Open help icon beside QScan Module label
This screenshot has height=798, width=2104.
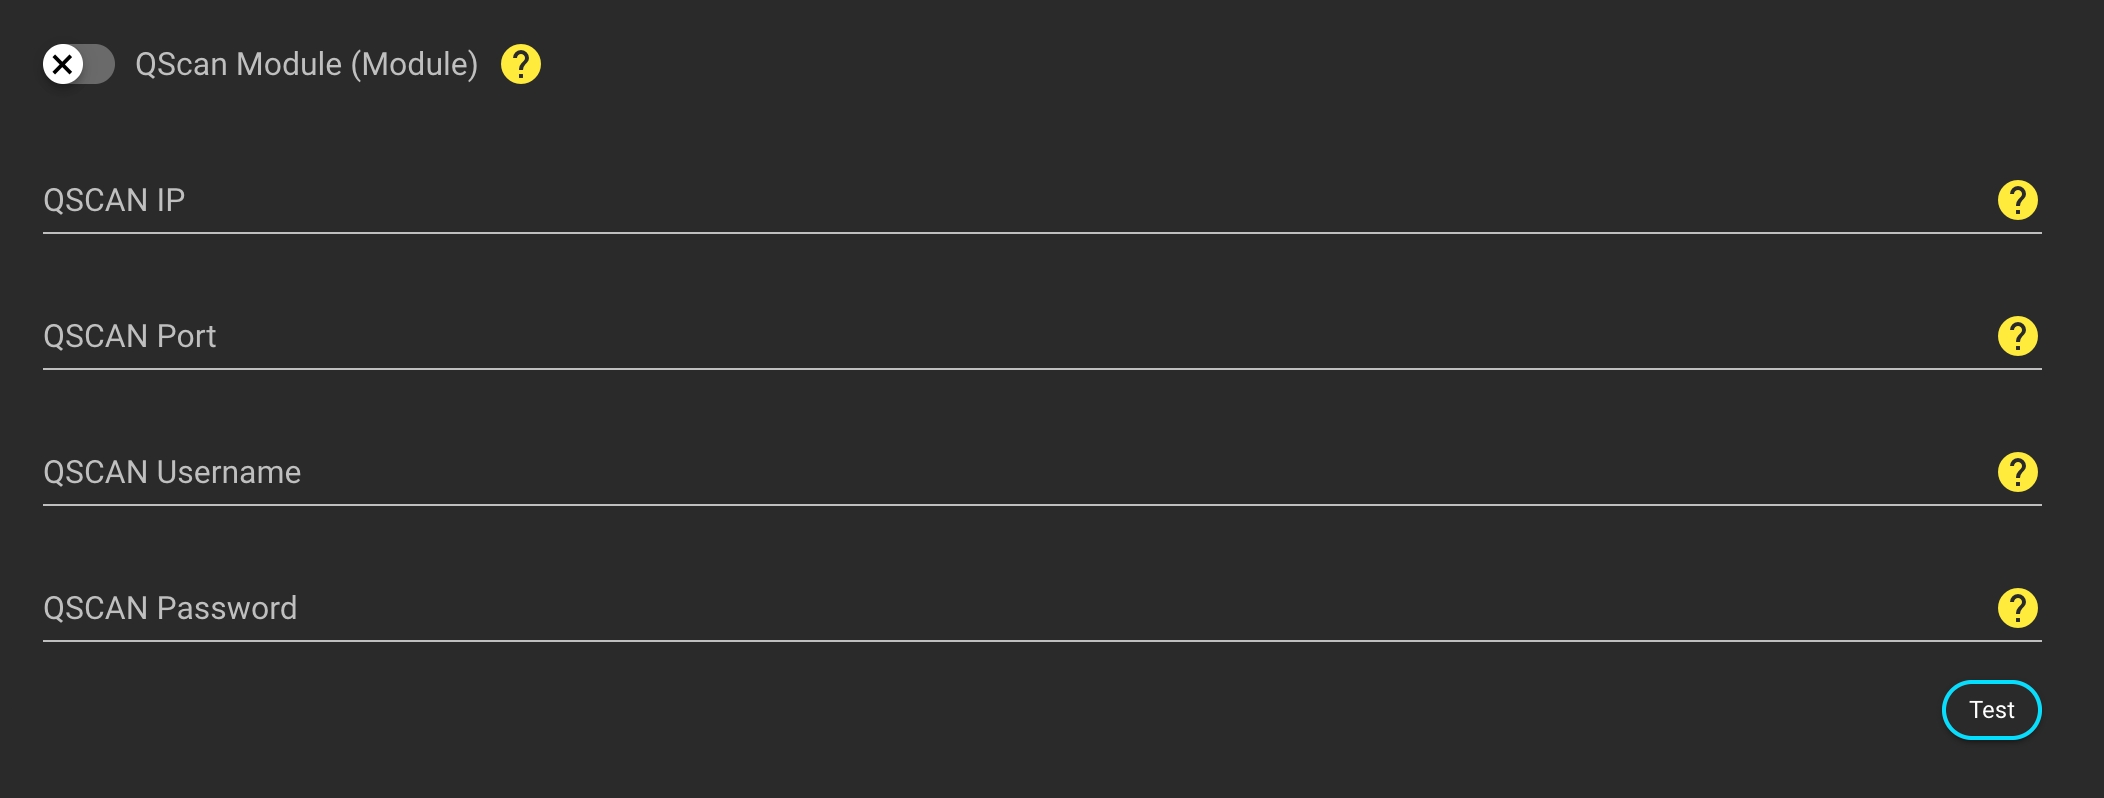click(x=520, y=64)
